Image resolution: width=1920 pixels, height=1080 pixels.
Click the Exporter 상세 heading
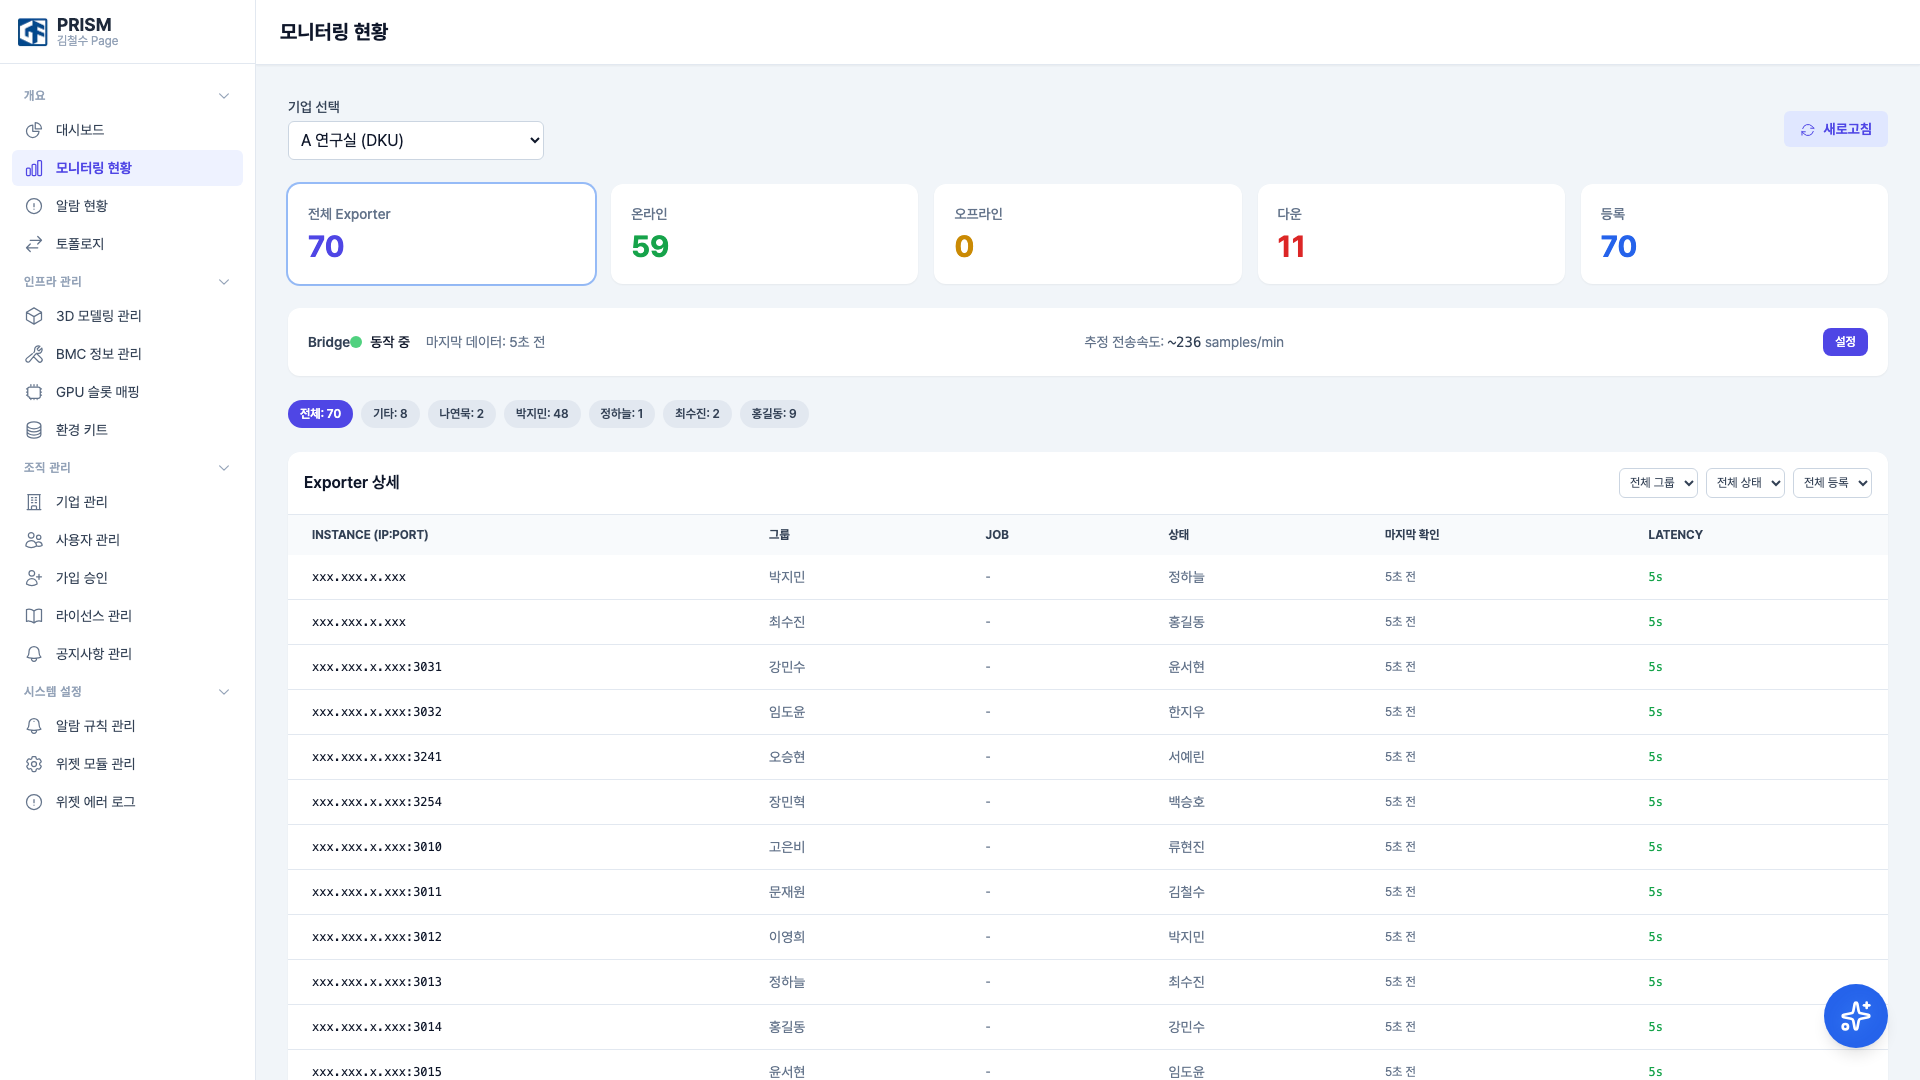(x=352, y=482)
